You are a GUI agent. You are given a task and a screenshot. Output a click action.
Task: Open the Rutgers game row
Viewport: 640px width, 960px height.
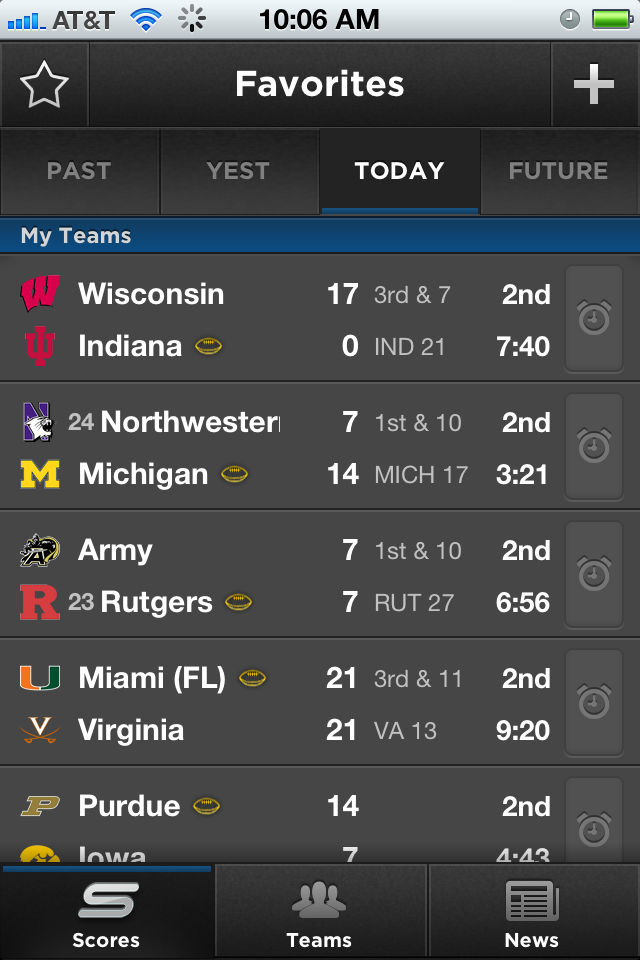click(x=282, y=574)
